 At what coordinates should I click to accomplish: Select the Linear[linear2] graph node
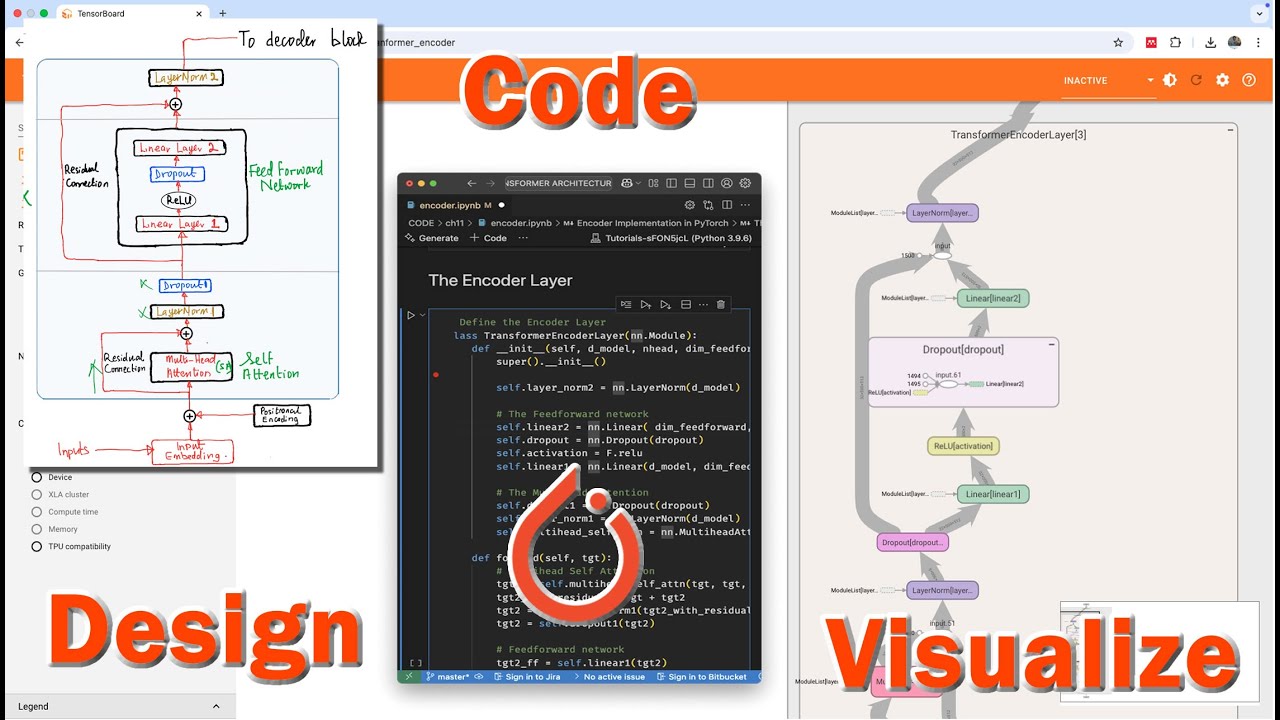992,298
